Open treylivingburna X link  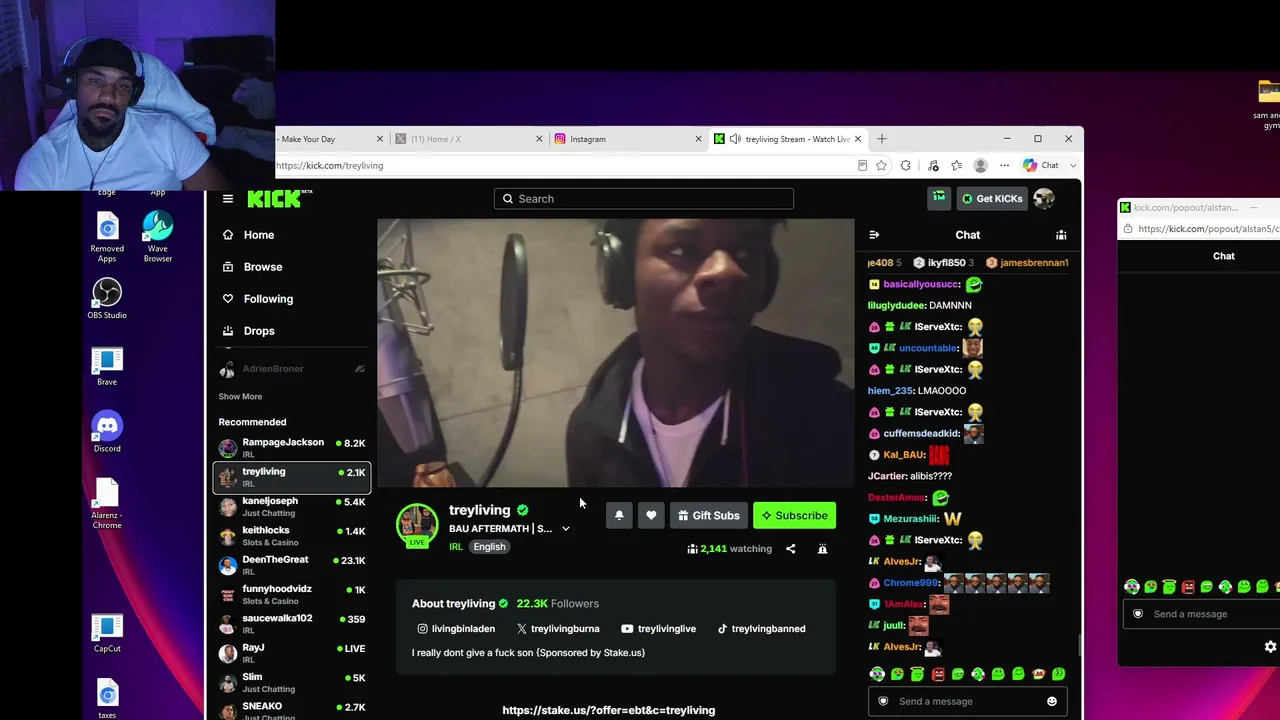coord(558,629)
